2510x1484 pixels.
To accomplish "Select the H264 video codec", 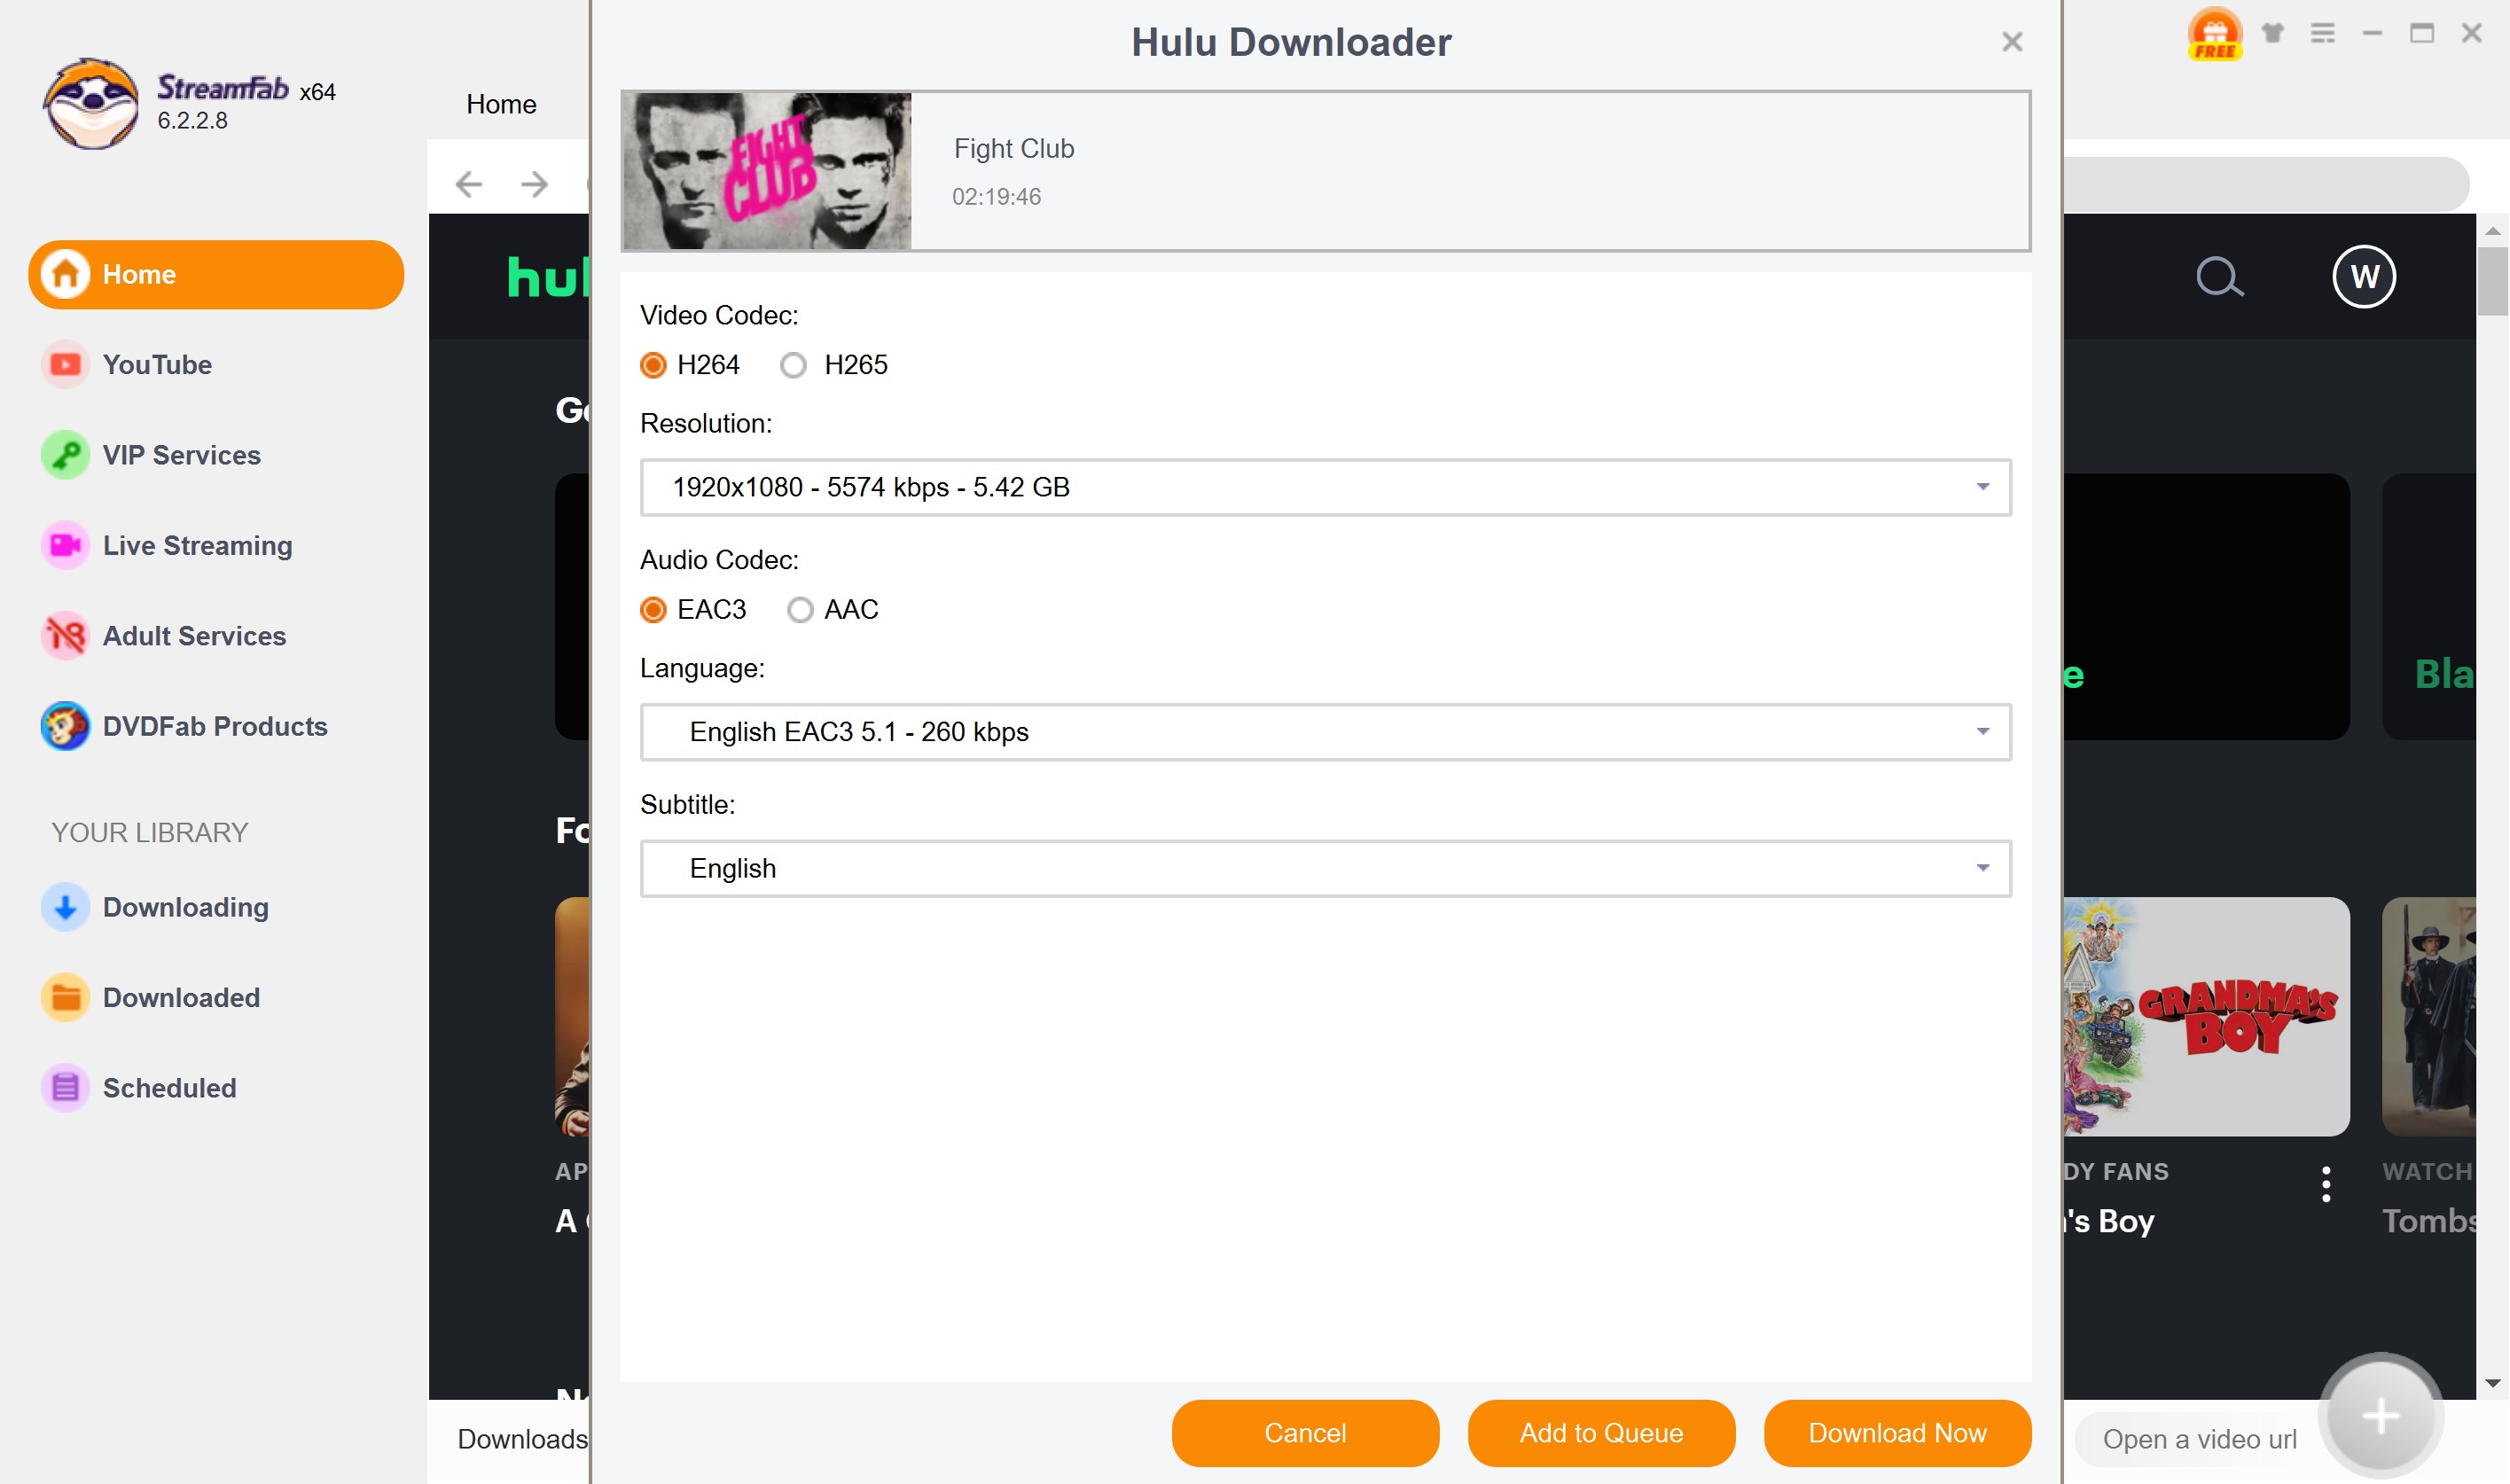I will click(653, 365).
